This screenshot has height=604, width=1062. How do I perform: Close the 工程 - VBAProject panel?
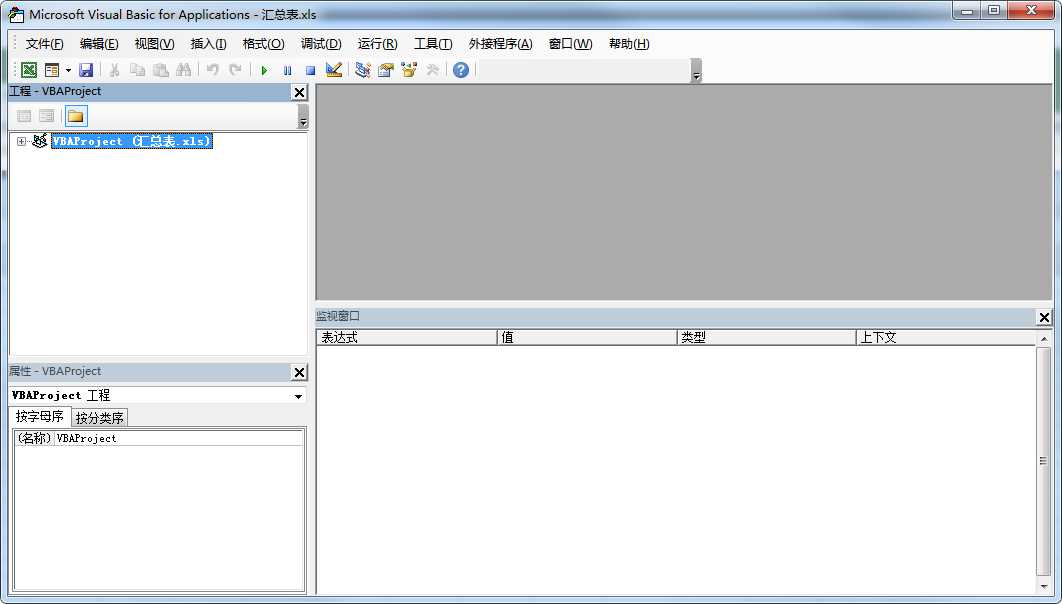click(299, 92)
